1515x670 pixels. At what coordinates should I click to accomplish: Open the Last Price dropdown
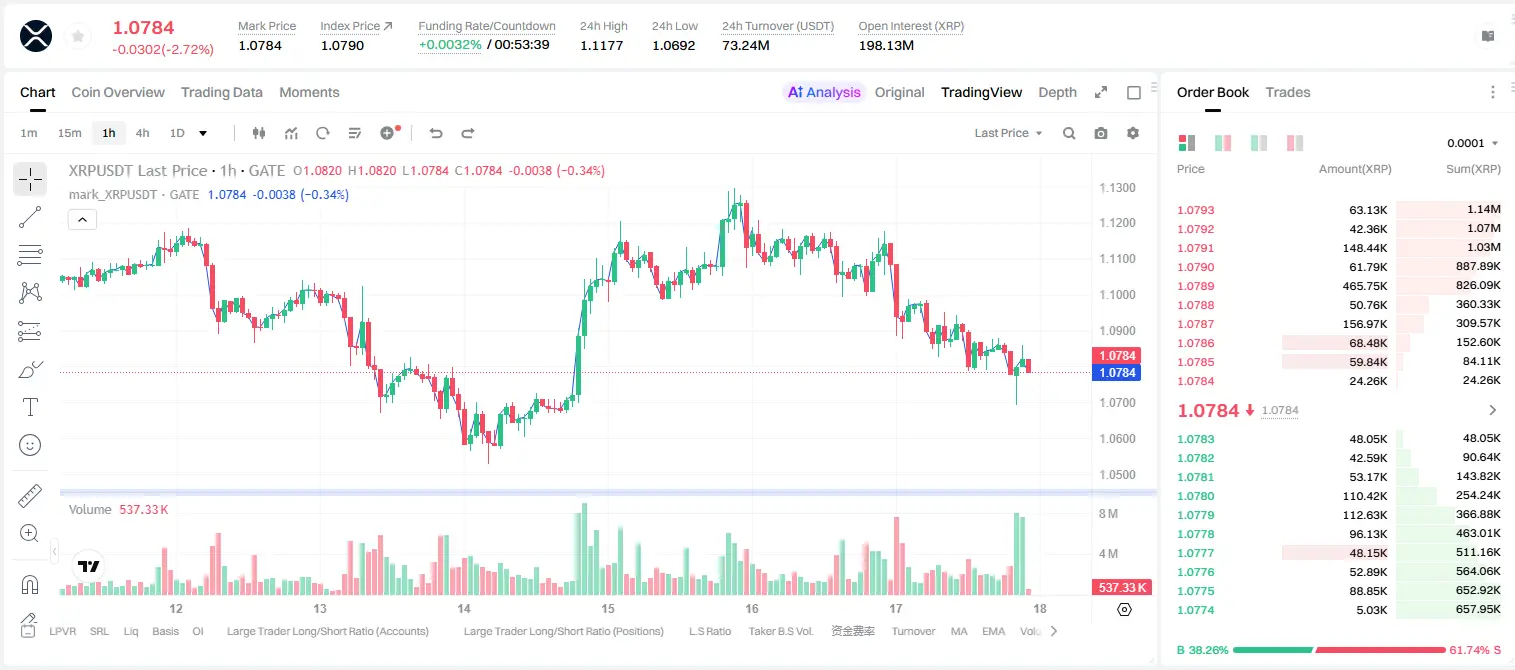[x=1008, y=133]
